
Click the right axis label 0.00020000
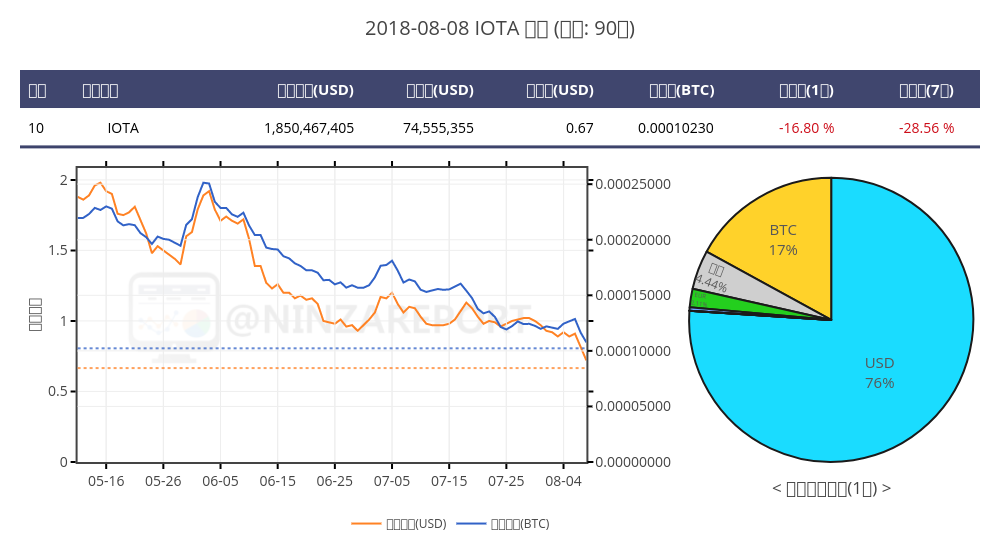[x=633, y=240]
